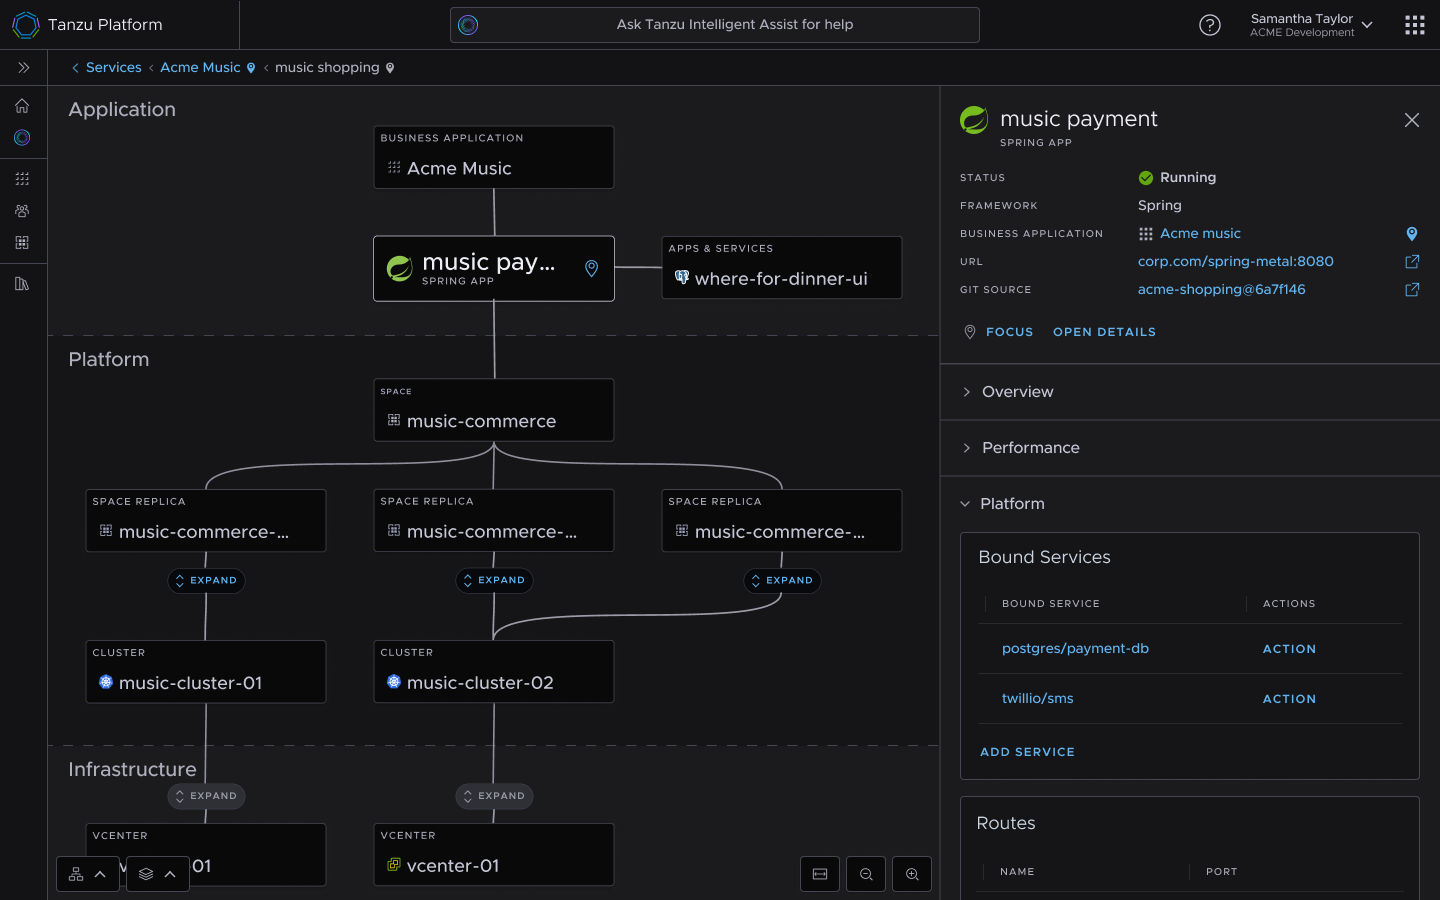This screenshot has height=900, width=1440.
Task: Select the music-commerce space node
Action: coord(494,410)
